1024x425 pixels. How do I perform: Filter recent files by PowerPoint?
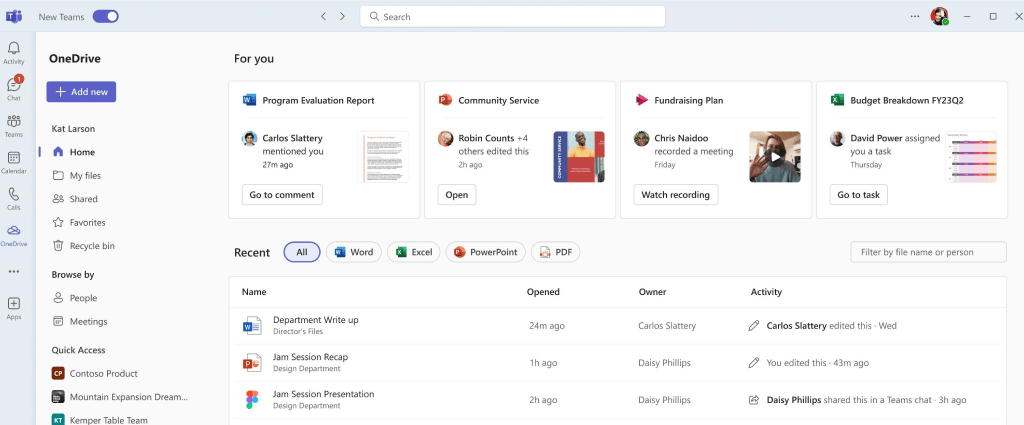pyautogui.click(x=485, y=252)
